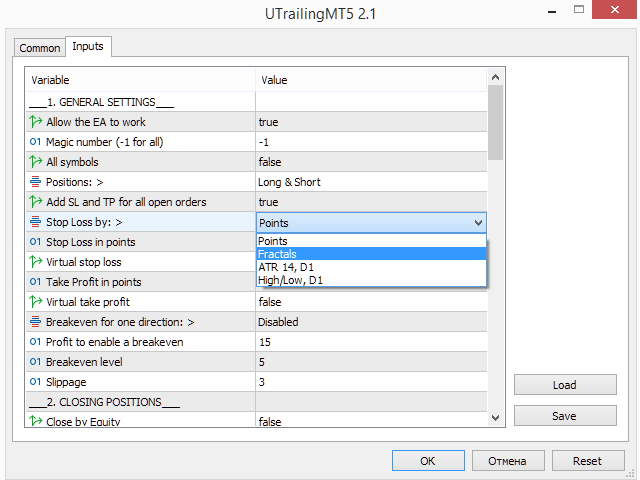Image resolution: width=640 pixels, height=480 pixels.
Task: Edit the Profit to enable a breakeven value 15
Action: (x=371, y=342)
